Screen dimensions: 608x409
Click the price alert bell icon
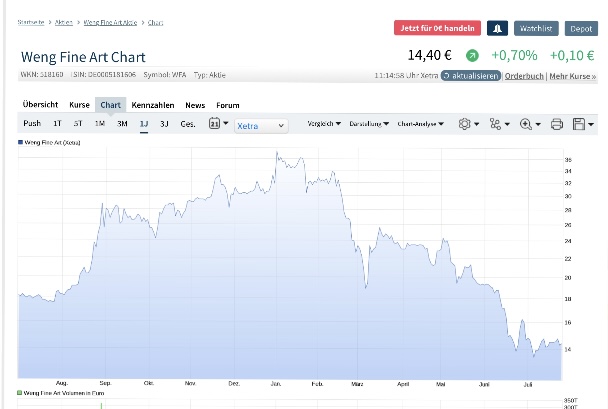pyautogui.click(x=497, y=29)
